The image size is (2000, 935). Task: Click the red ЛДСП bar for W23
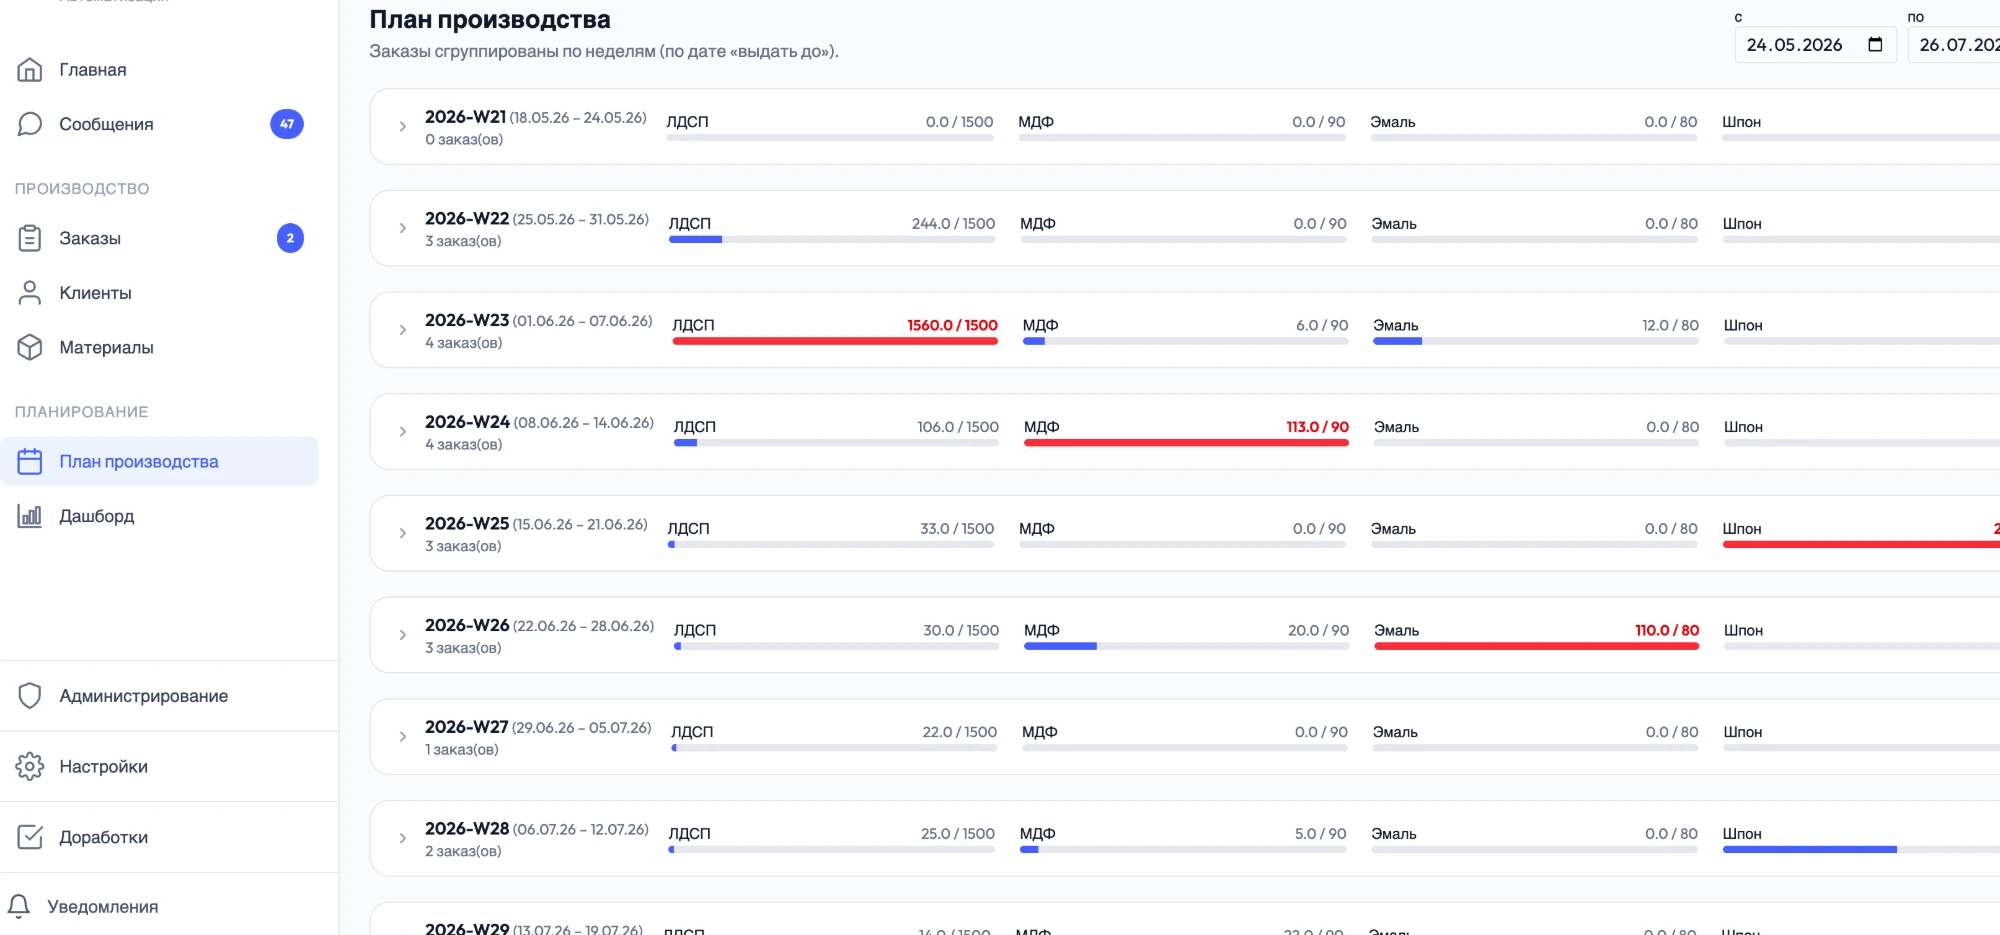(x=835, y=341)
